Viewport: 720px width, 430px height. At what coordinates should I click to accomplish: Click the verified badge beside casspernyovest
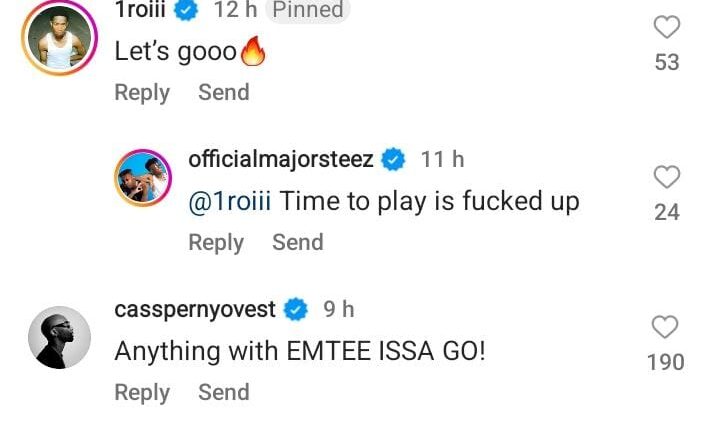coord(295,310)
